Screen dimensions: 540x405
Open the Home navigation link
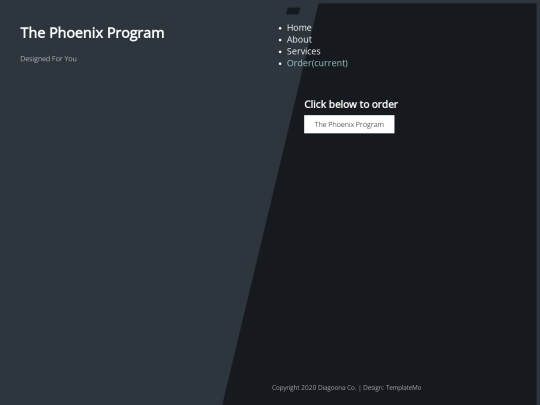[x=299, y=28]
